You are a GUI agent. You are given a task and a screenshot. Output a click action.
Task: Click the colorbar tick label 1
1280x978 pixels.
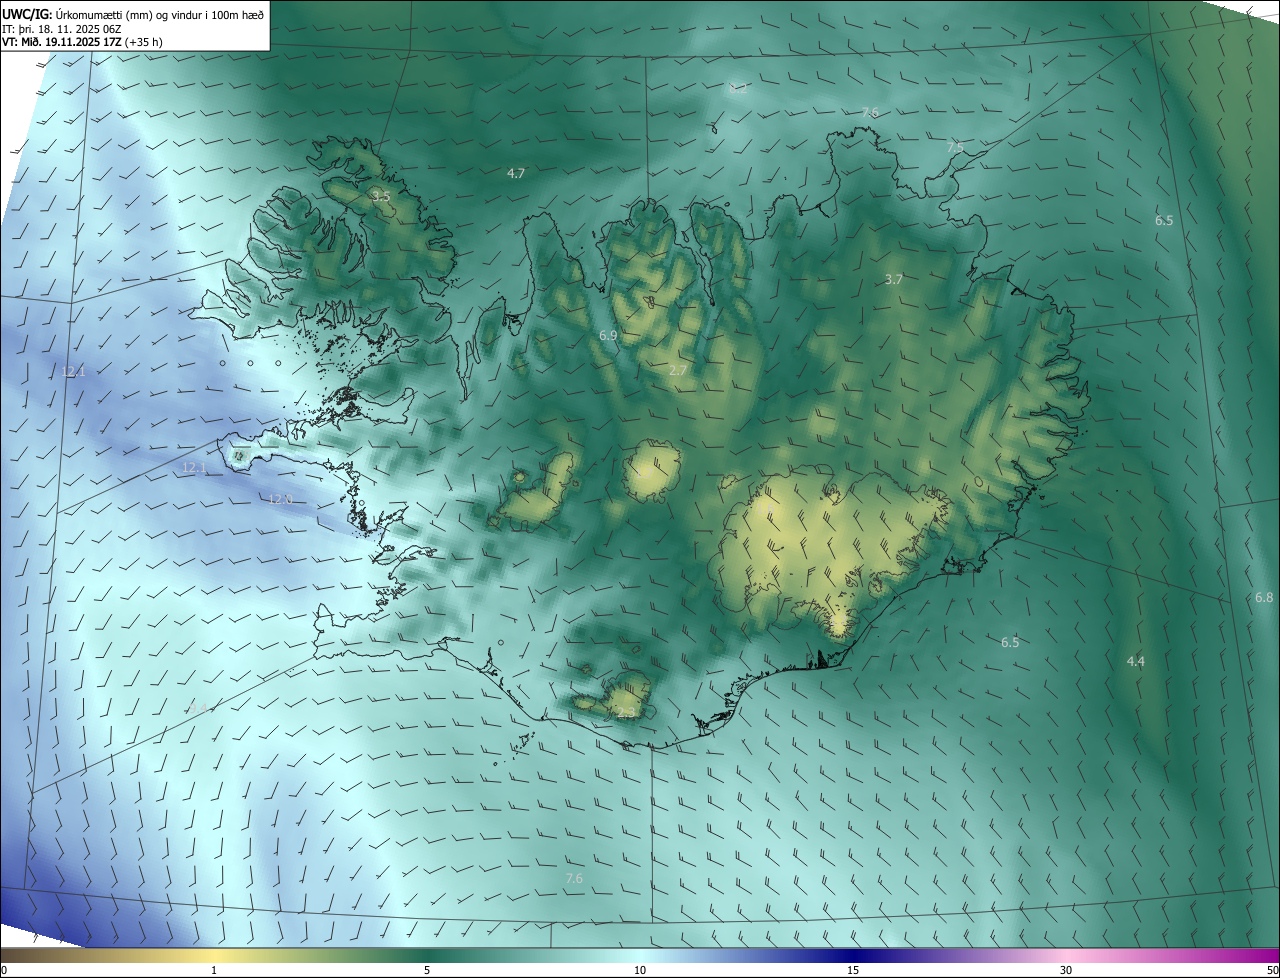coord(214,971)
